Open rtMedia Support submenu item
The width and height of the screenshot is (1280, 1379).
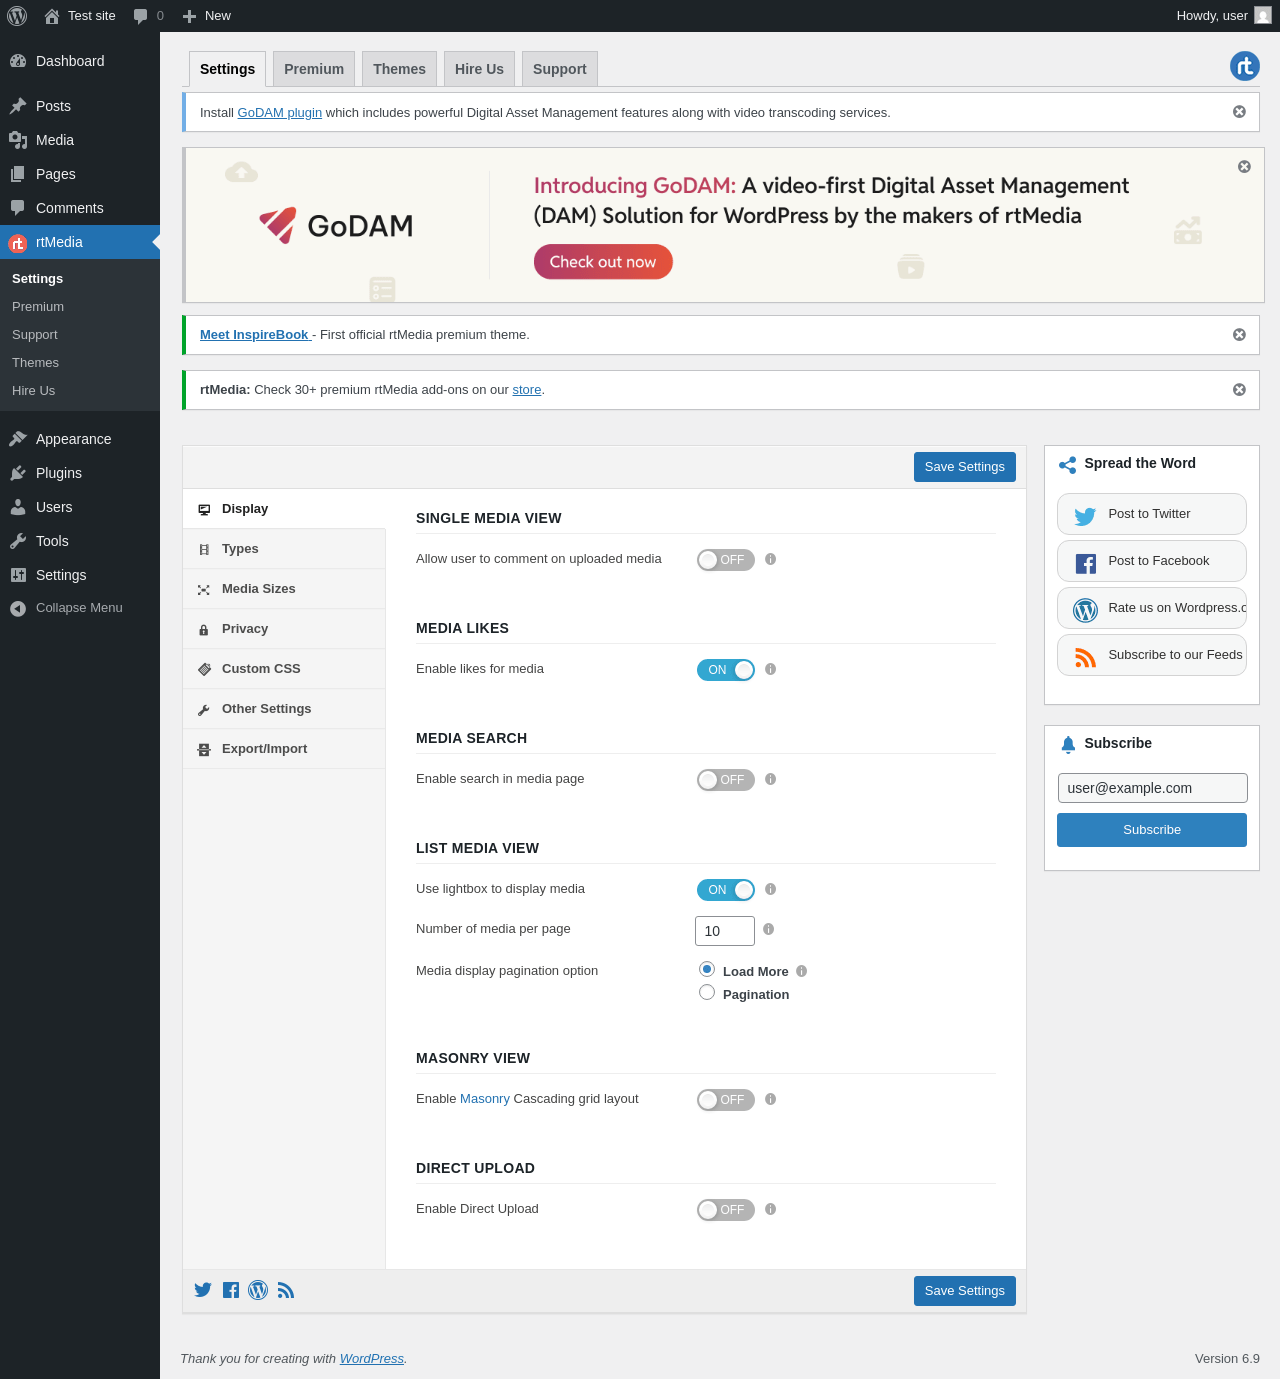pyautogui.click(x=35, y=335)
